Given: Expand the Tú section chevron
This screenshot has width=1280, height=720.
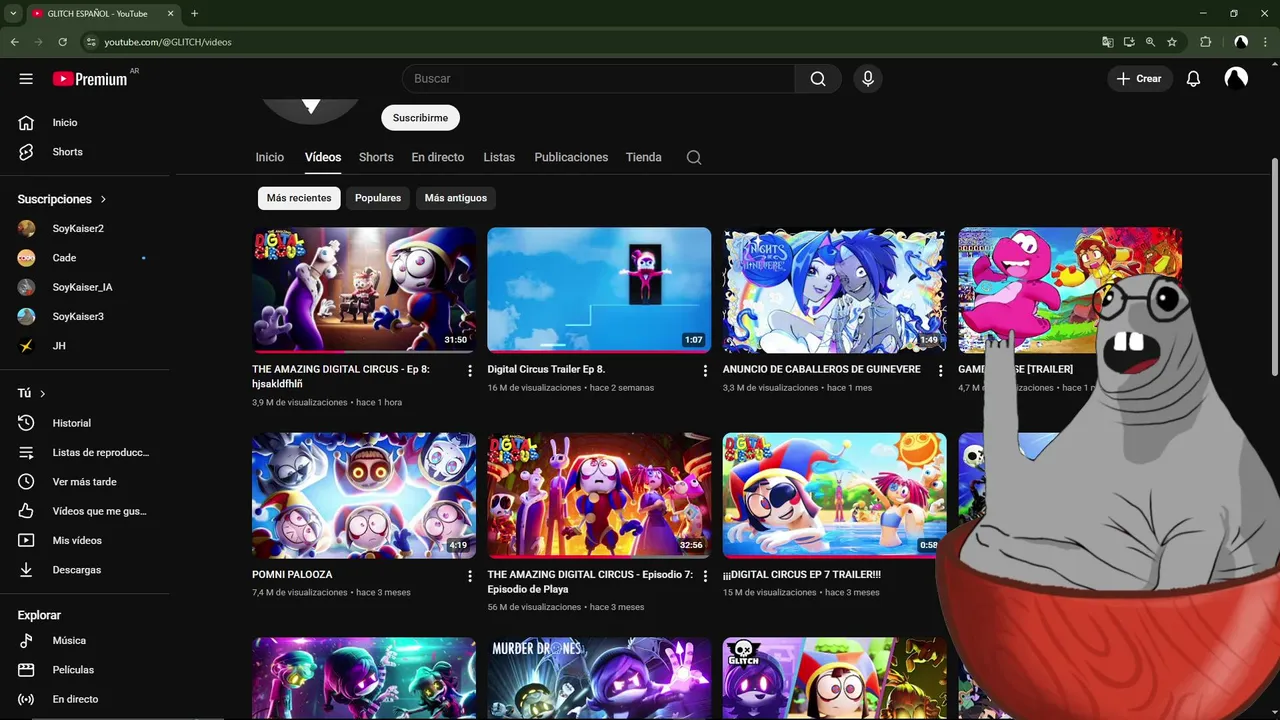Looking at the screenshot, I should 43,394.
